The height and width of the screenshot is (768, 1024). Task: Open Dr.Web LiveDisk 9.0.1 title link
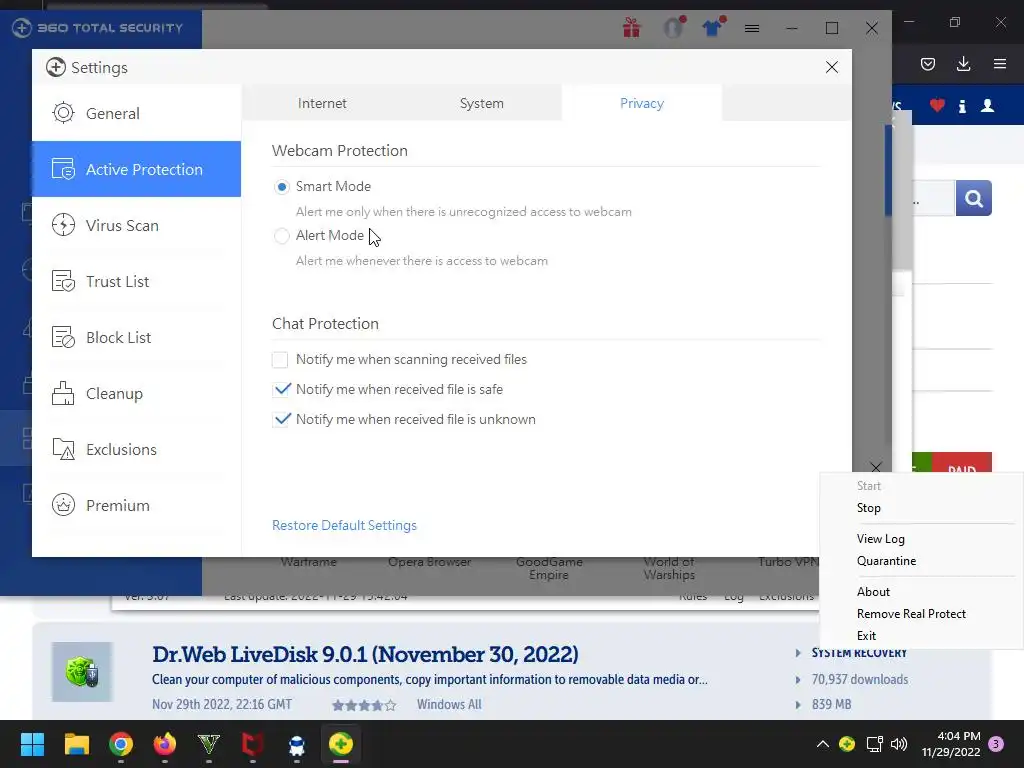tap(365, 654)
